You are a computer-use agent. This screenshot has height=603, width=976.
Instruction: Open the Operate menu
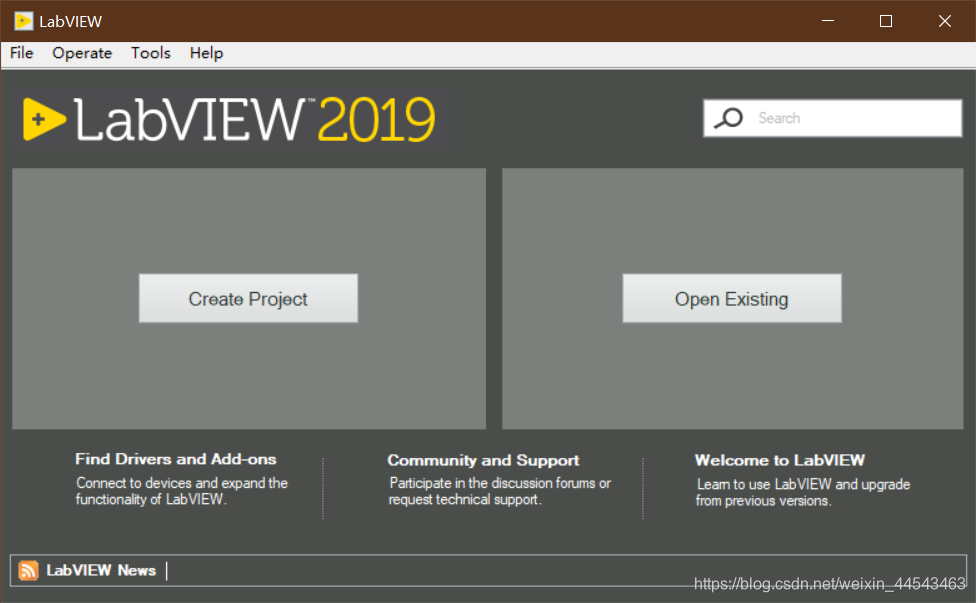pos(82,54)
